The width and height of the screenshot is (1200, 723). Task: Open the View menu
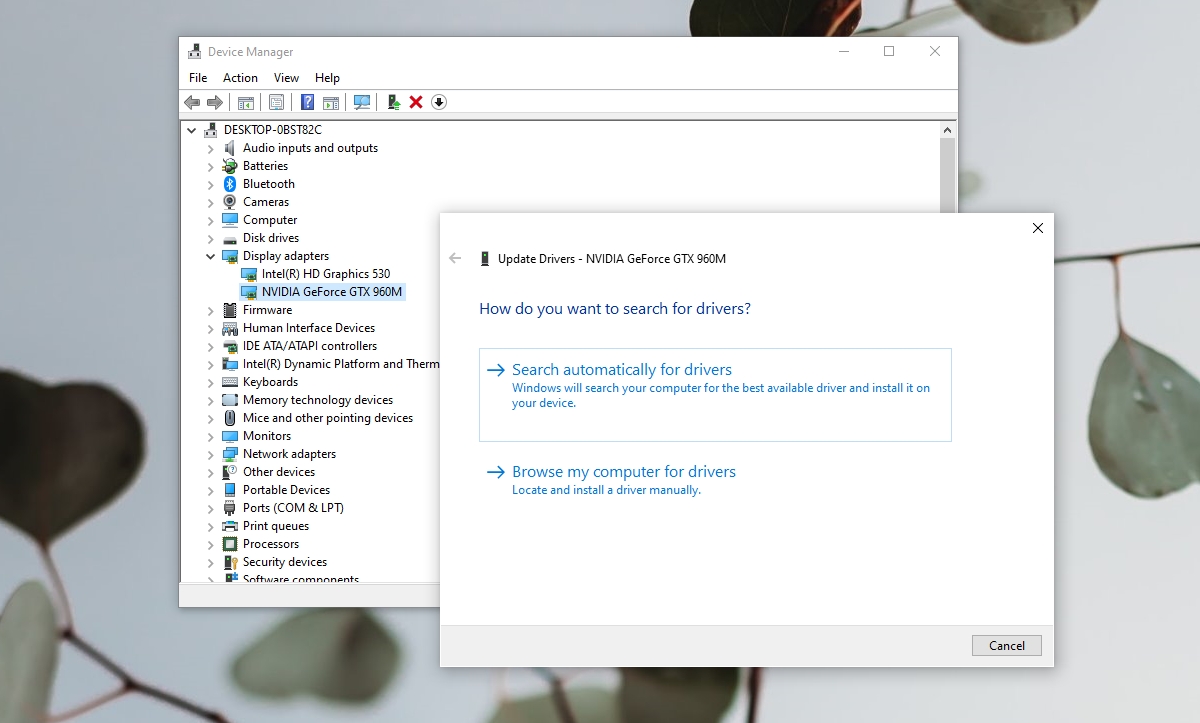(286, 77)
